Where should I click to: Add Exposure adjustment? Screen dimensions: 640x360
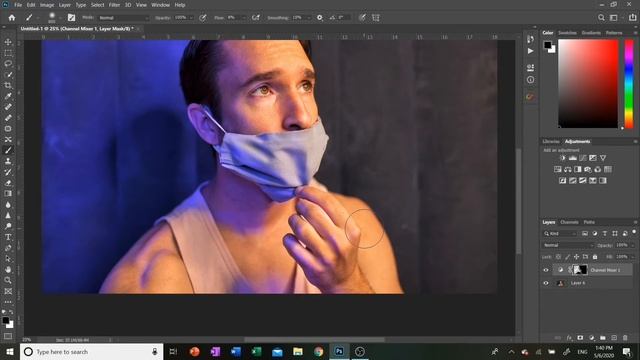point(593,158)
